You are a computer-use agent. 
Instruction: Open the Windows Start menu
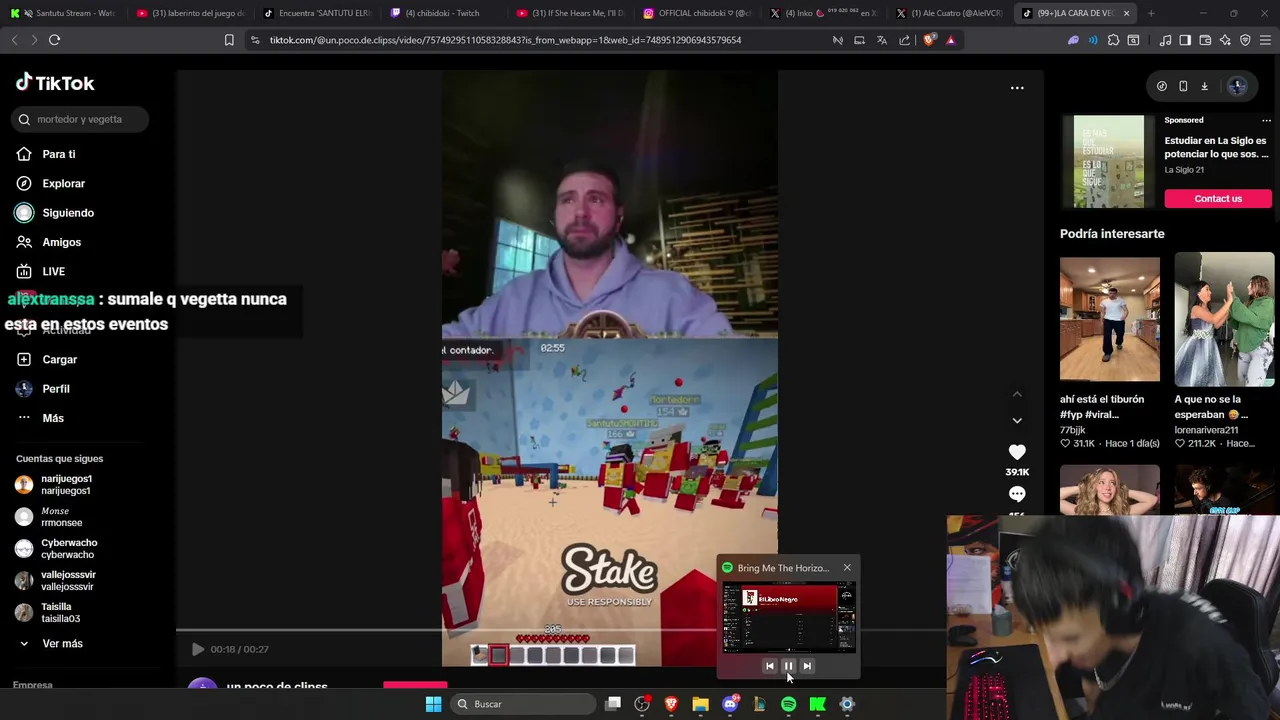tap(433, 704)
